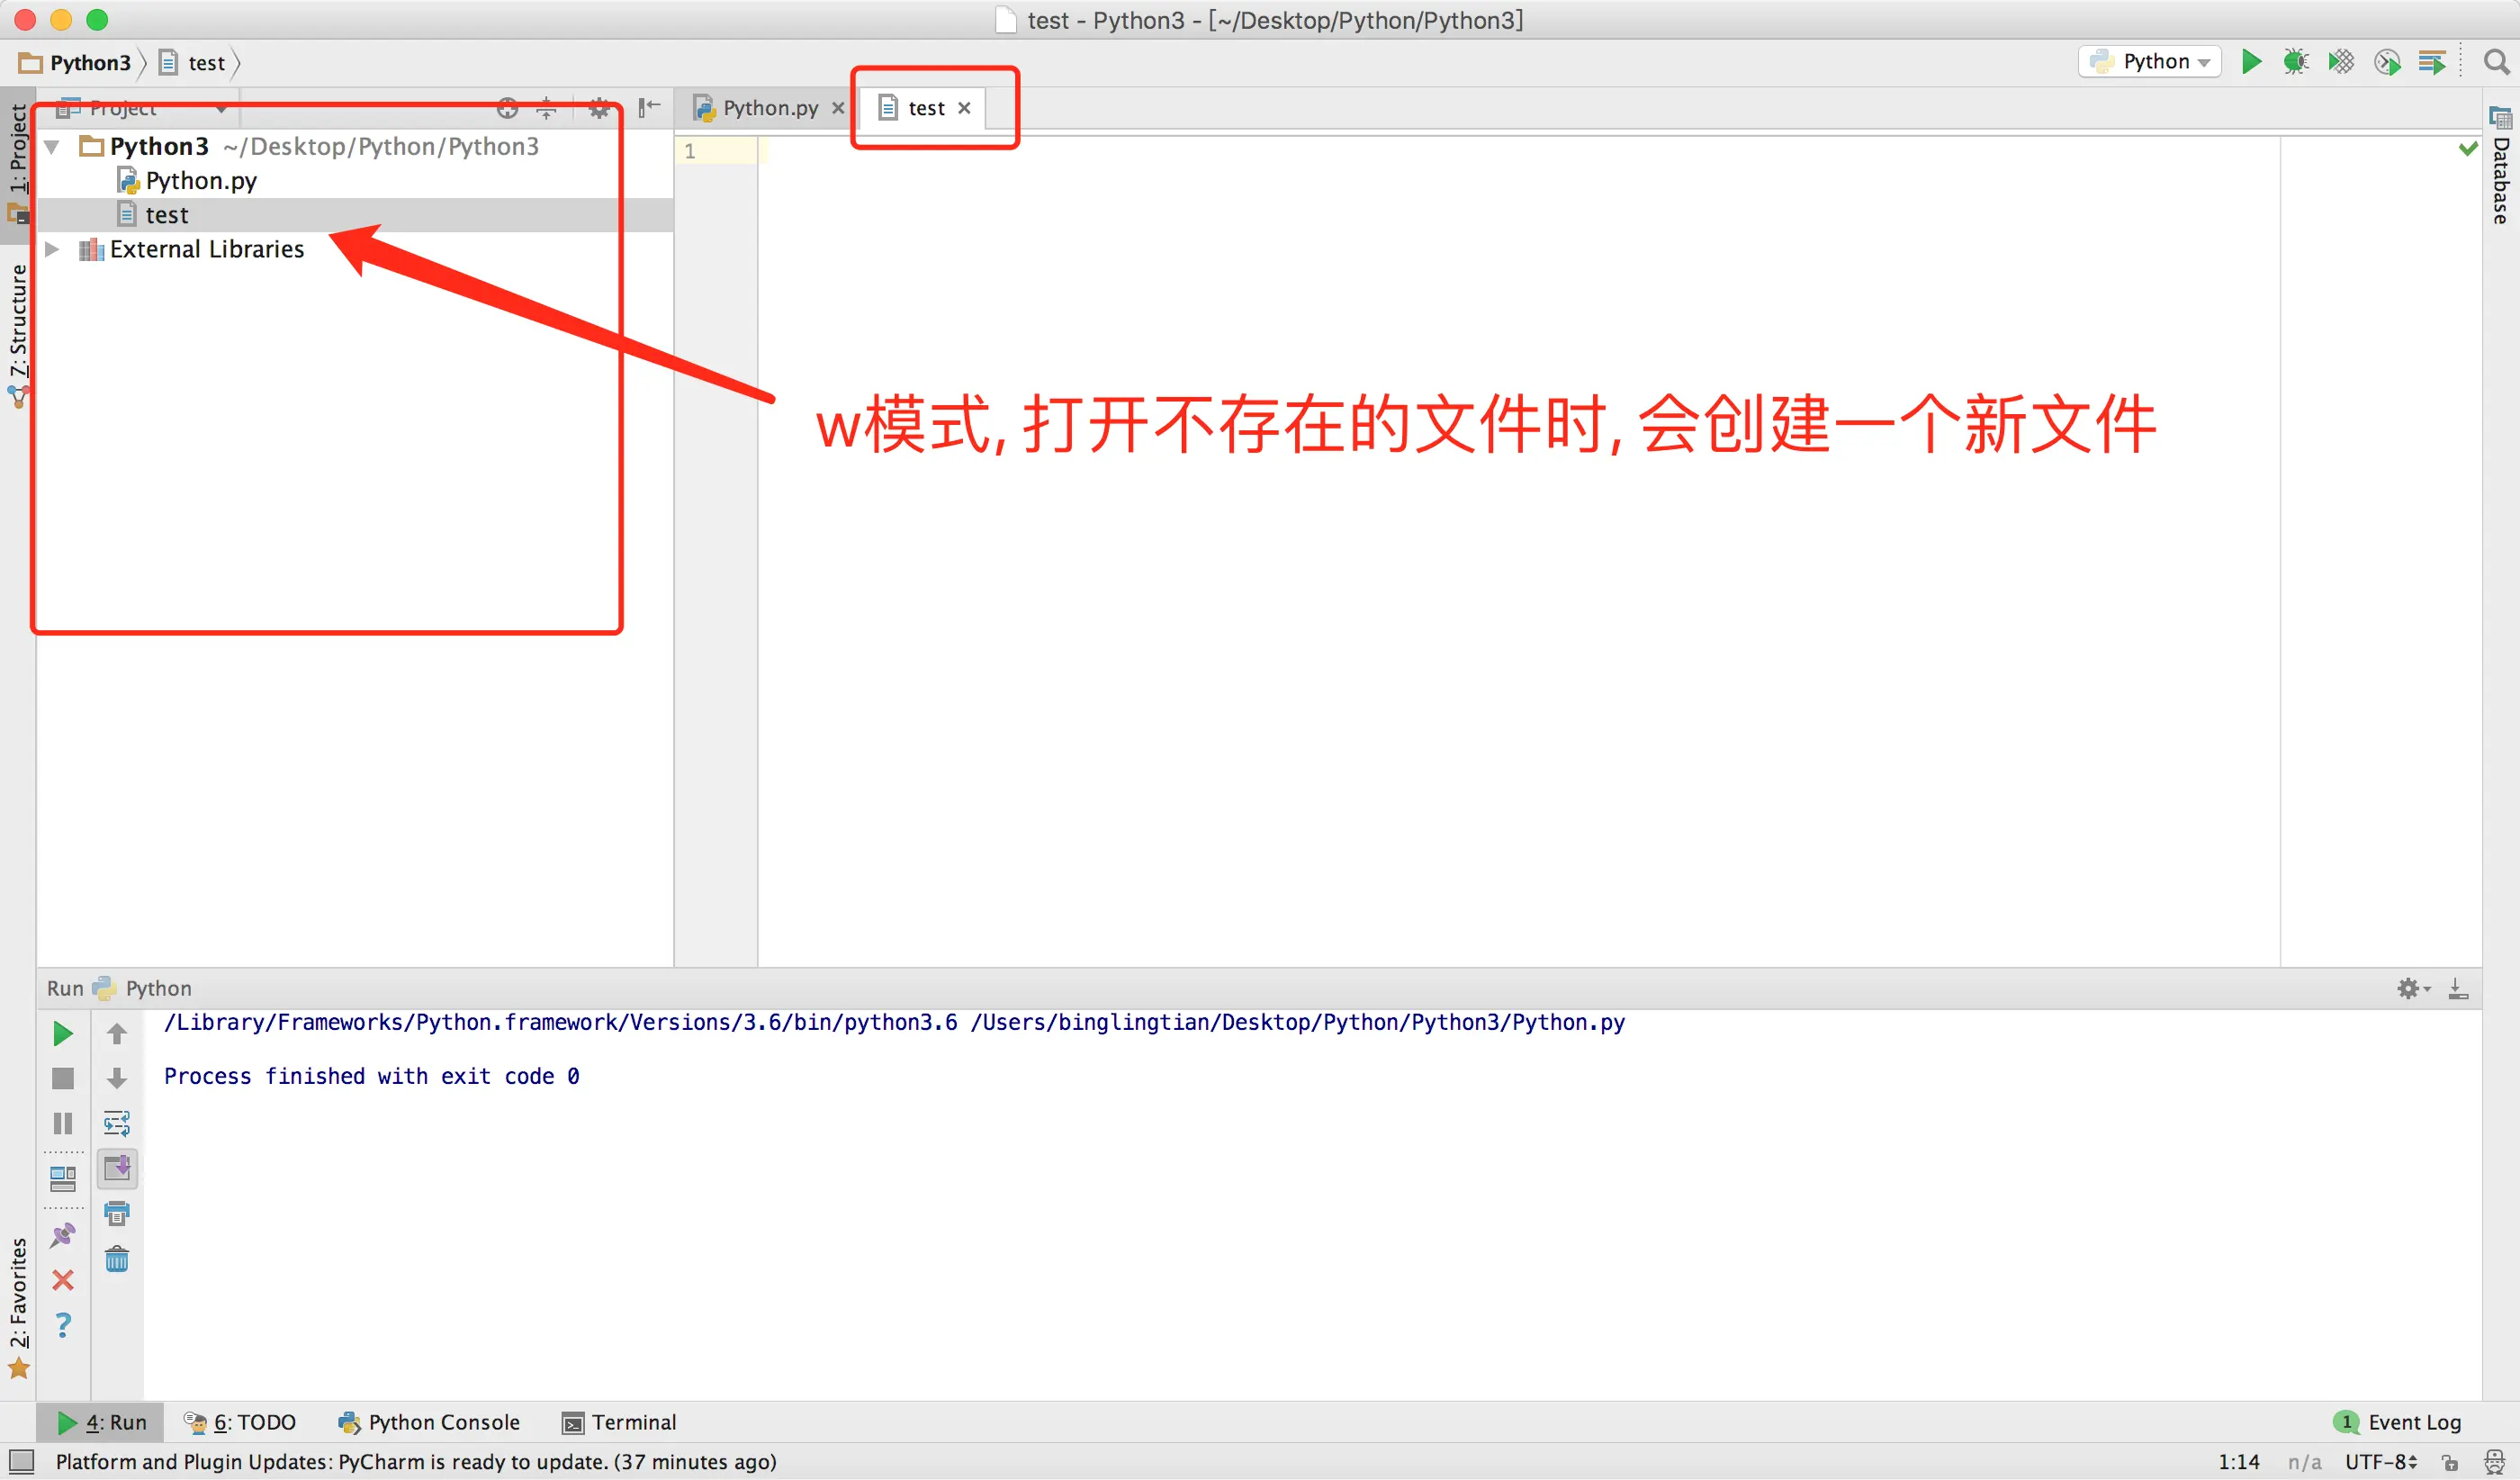
Task: Click the Debug bug icon in toolbar
Action: coord(2296,62)
